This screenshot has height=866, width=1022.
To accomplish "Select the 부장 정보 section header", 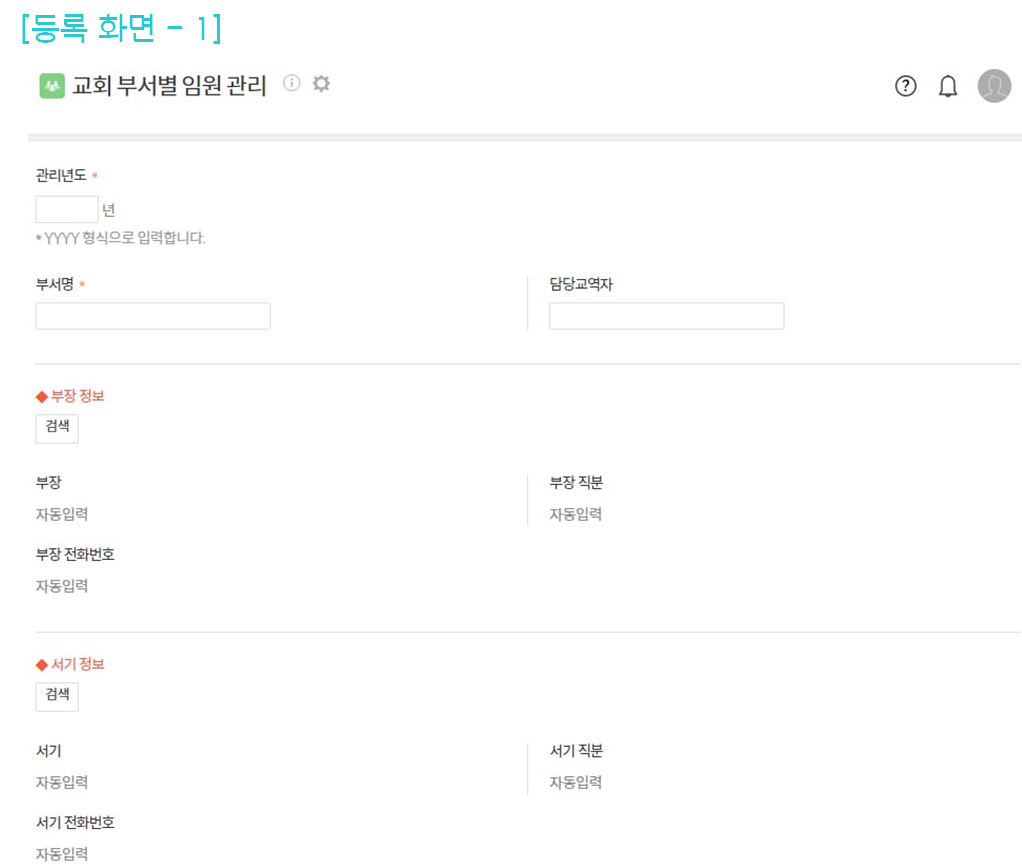I will (71, 396).
